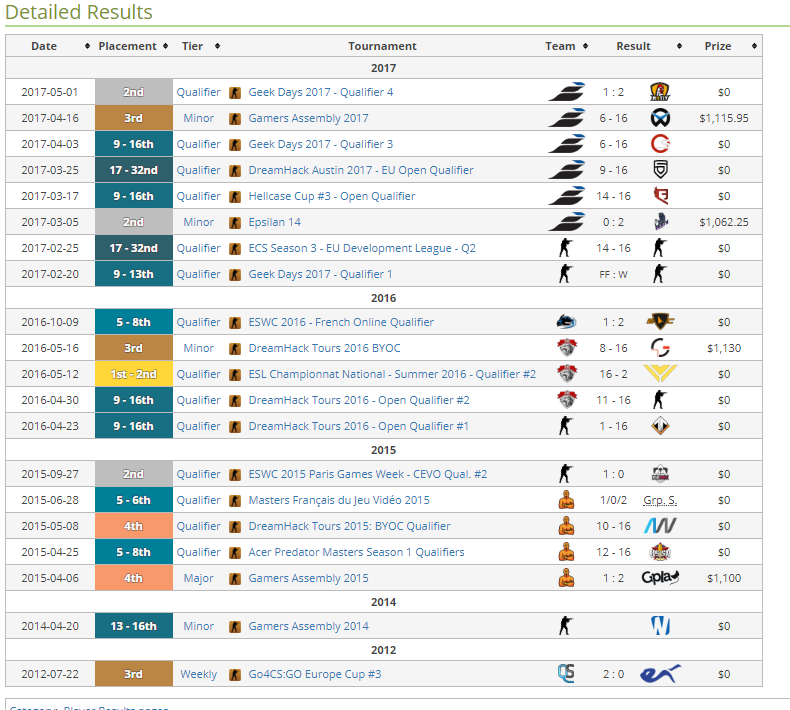Open Go4CS:GO Europe Cup #3 link
Screen dimensions: 790x710
pos(315,674)
